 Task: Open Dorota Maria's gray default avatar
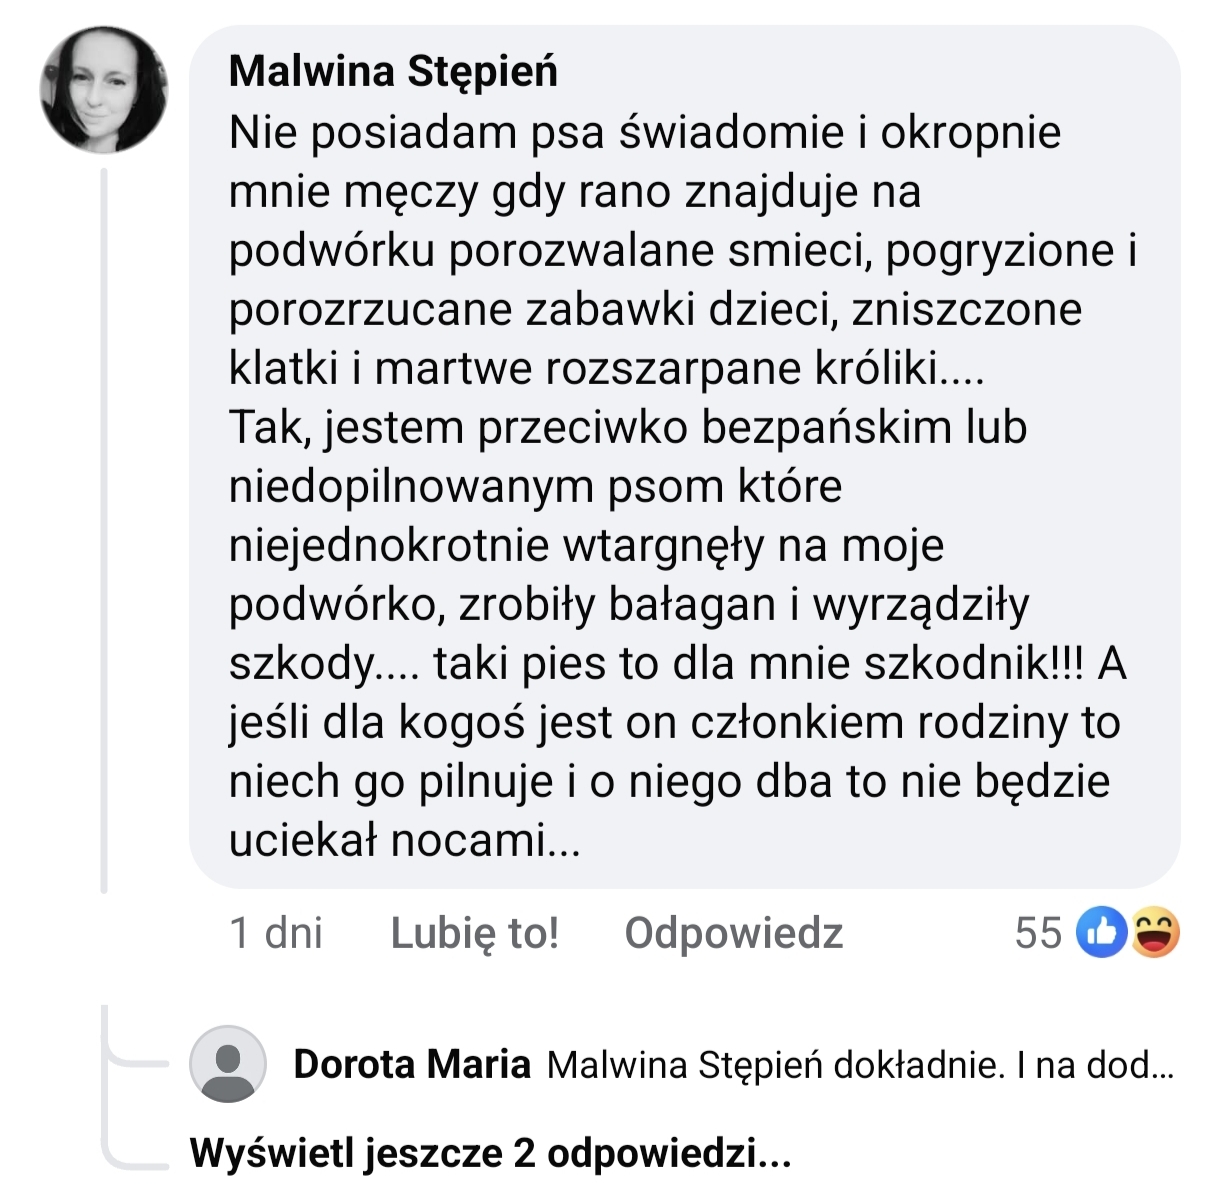tap(228, 1064)
